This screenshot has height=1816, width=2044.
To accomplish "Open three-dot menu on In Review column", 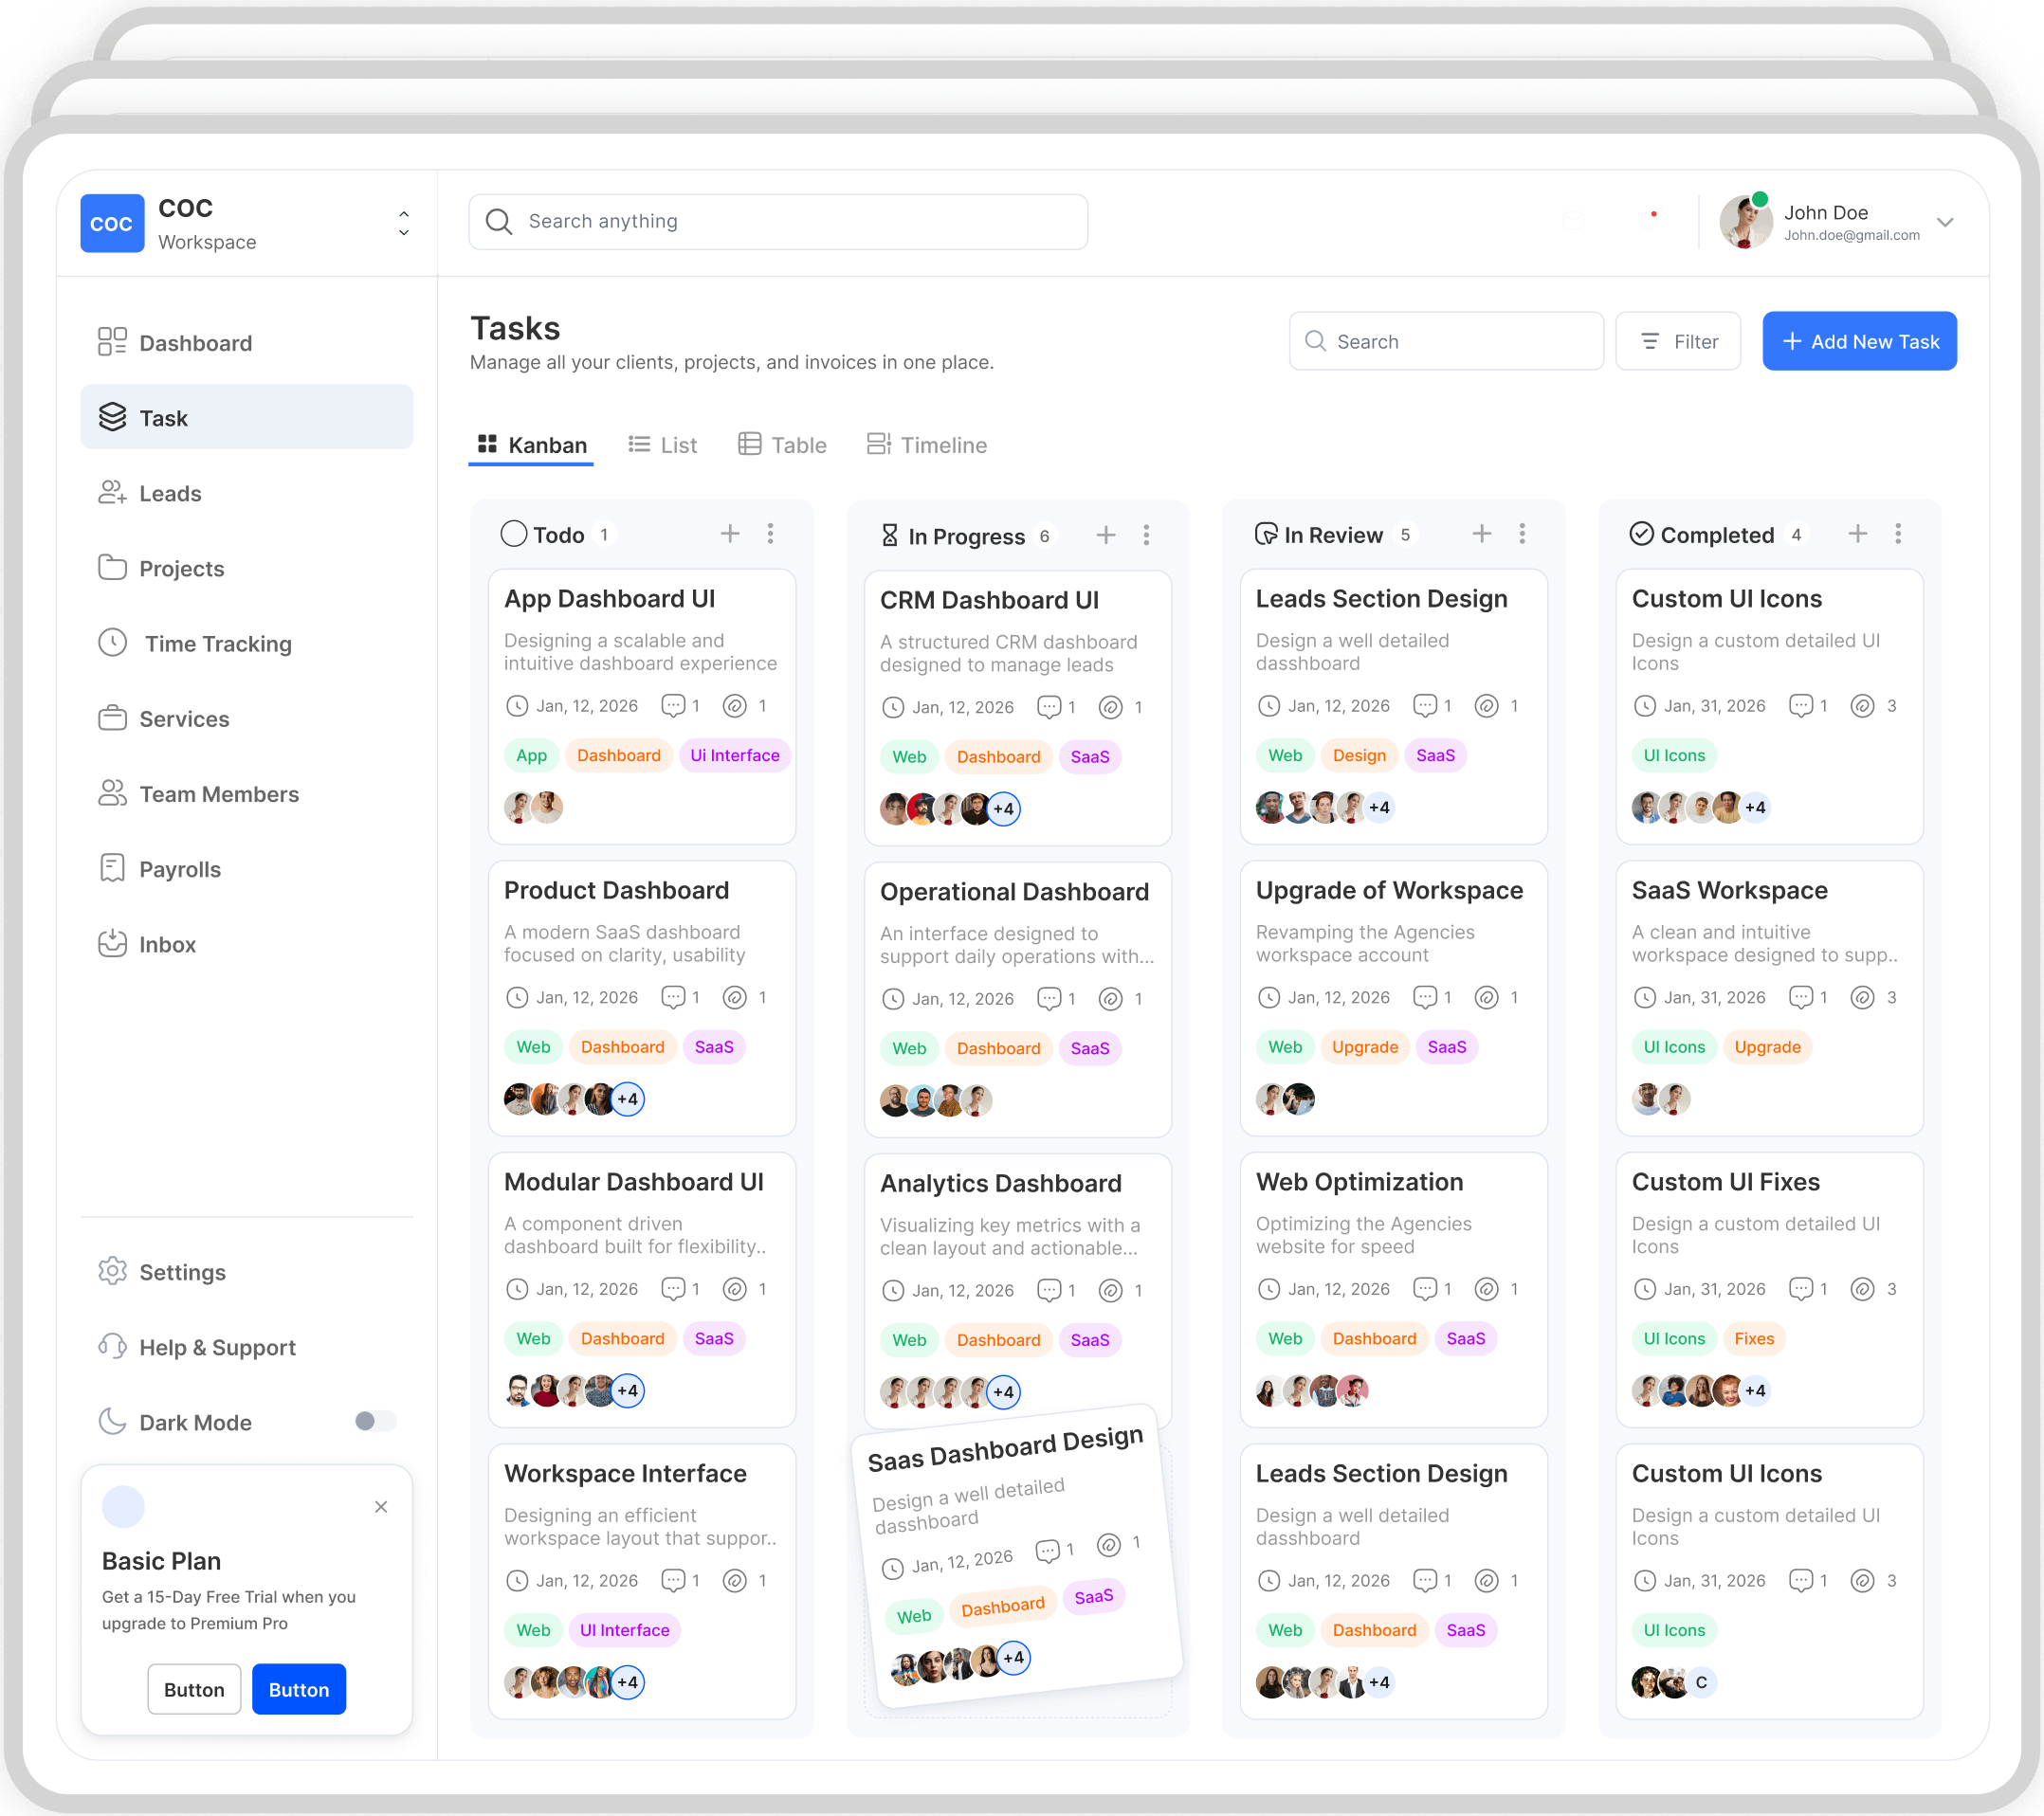I will [1522, 534].
